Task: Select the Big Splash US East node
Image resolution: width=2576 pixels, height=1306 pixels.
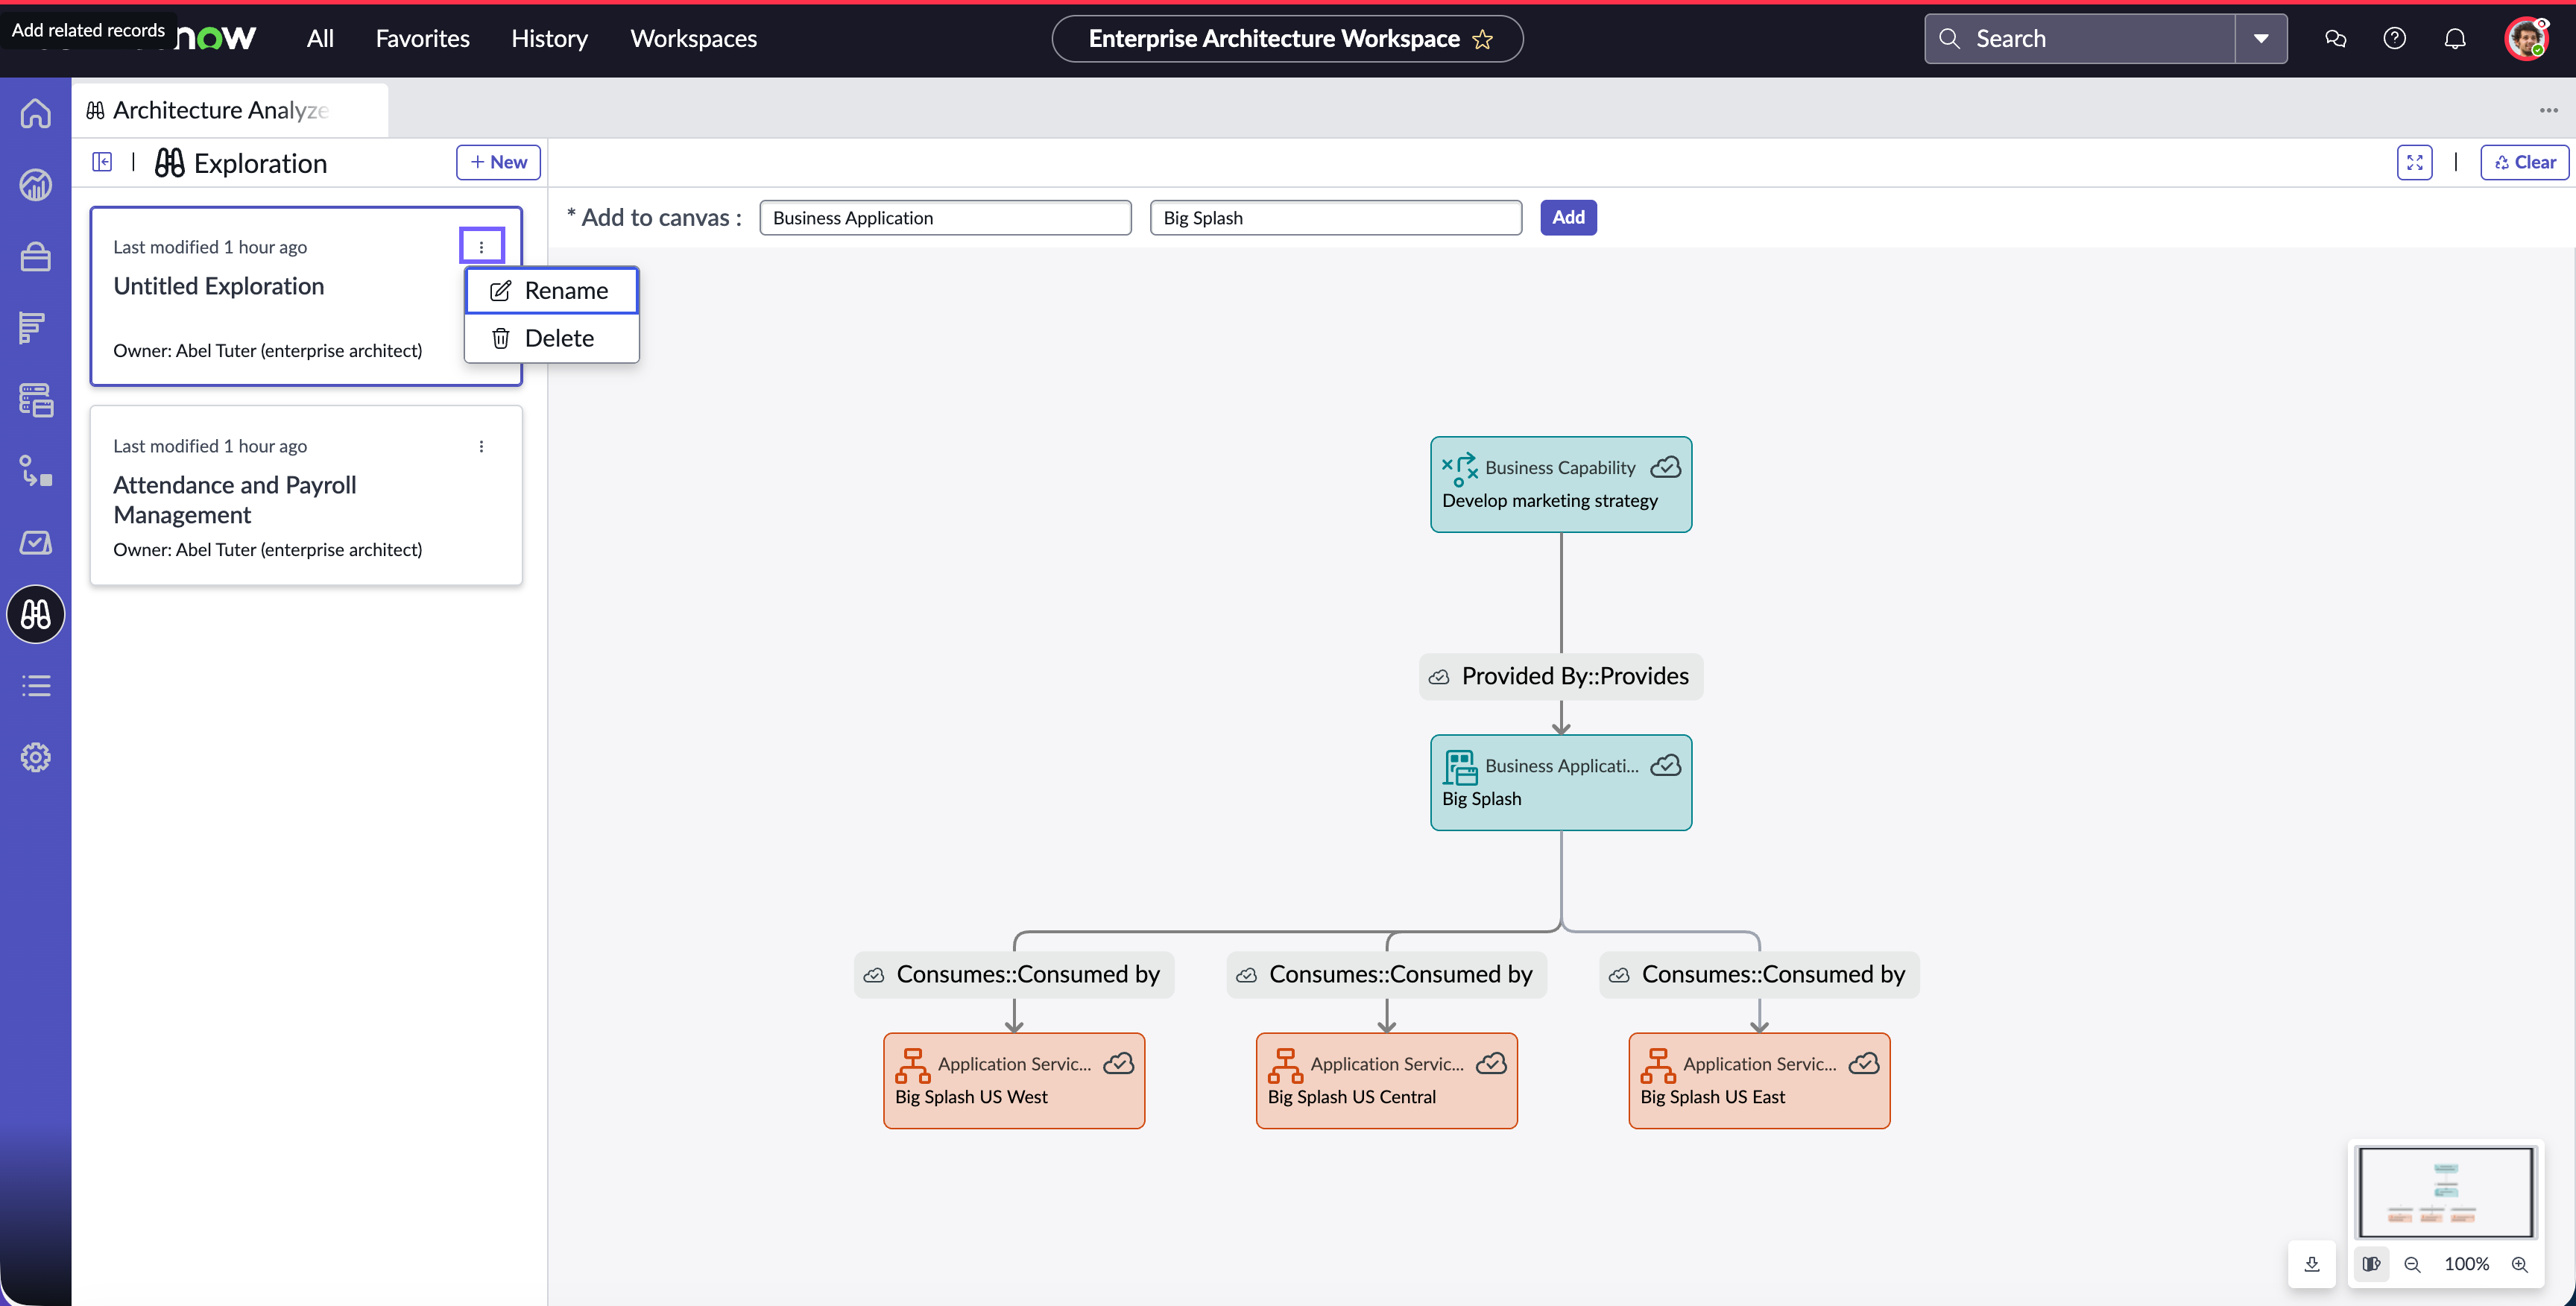Action: (1760, 1081)
